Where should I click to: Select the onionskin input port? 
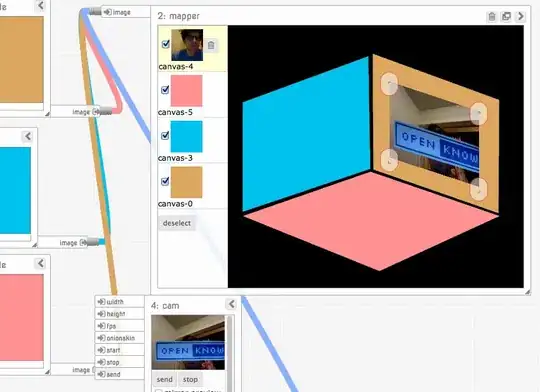(120, 338)
